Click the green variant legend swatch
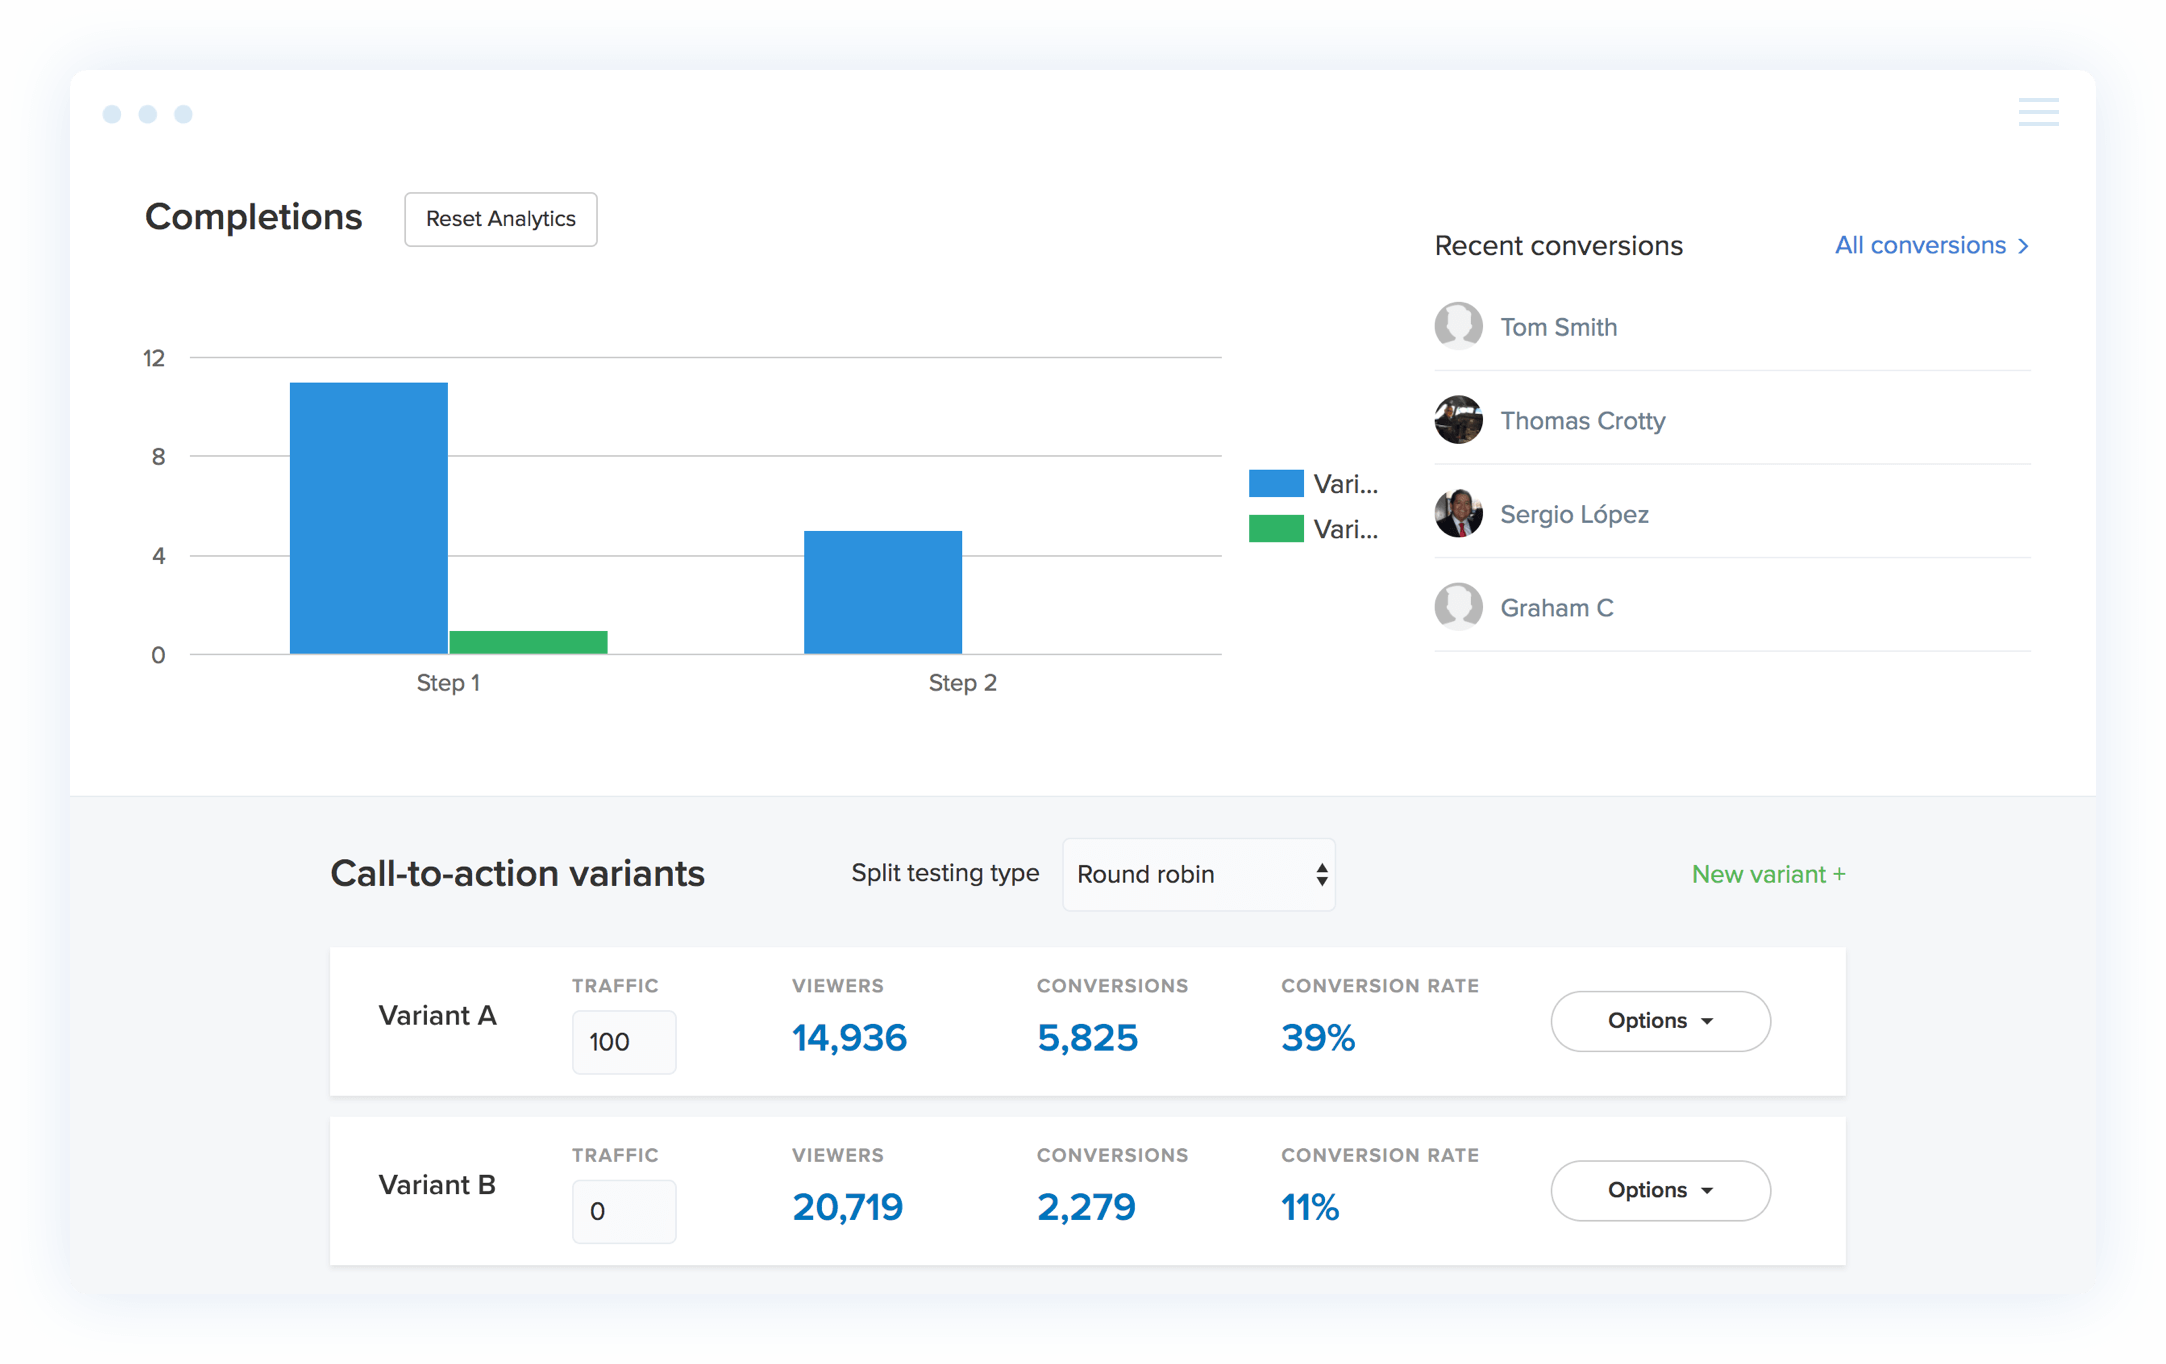The height and width of the screenshot is (1364, 2166). [x=1276, y=528]
